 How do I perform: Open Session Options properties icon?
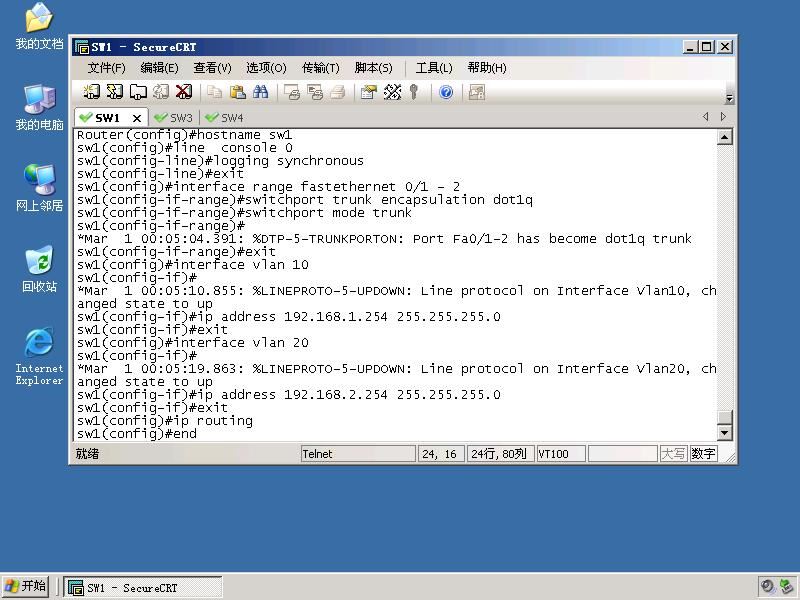[368, 92]
